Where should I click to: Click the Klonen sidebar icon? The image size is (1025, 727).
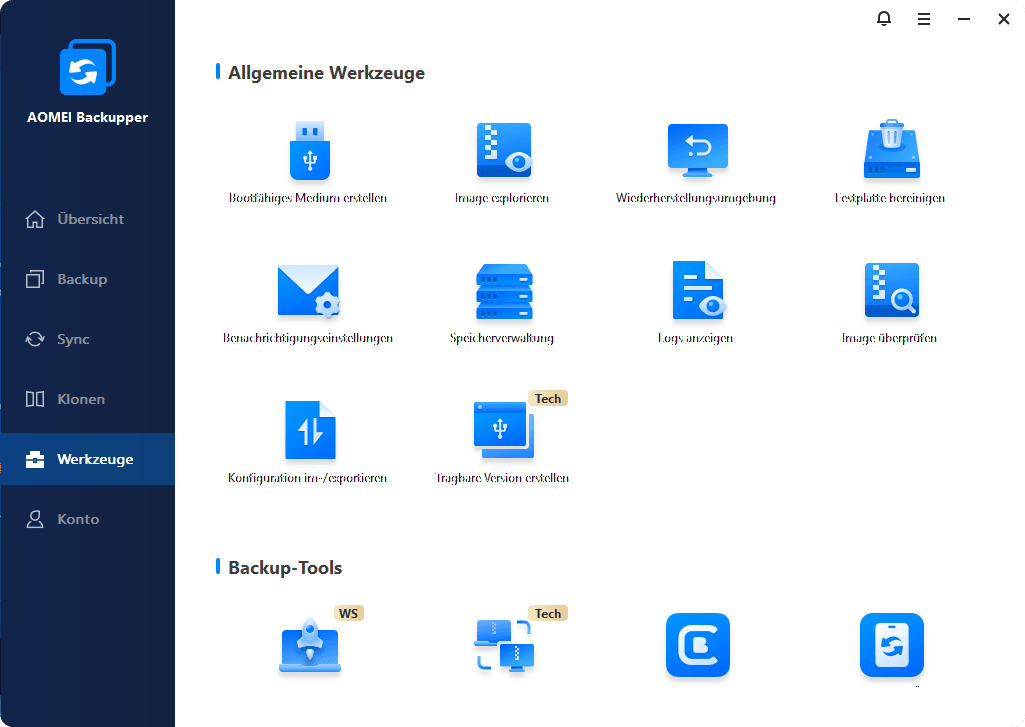(35, 399)
